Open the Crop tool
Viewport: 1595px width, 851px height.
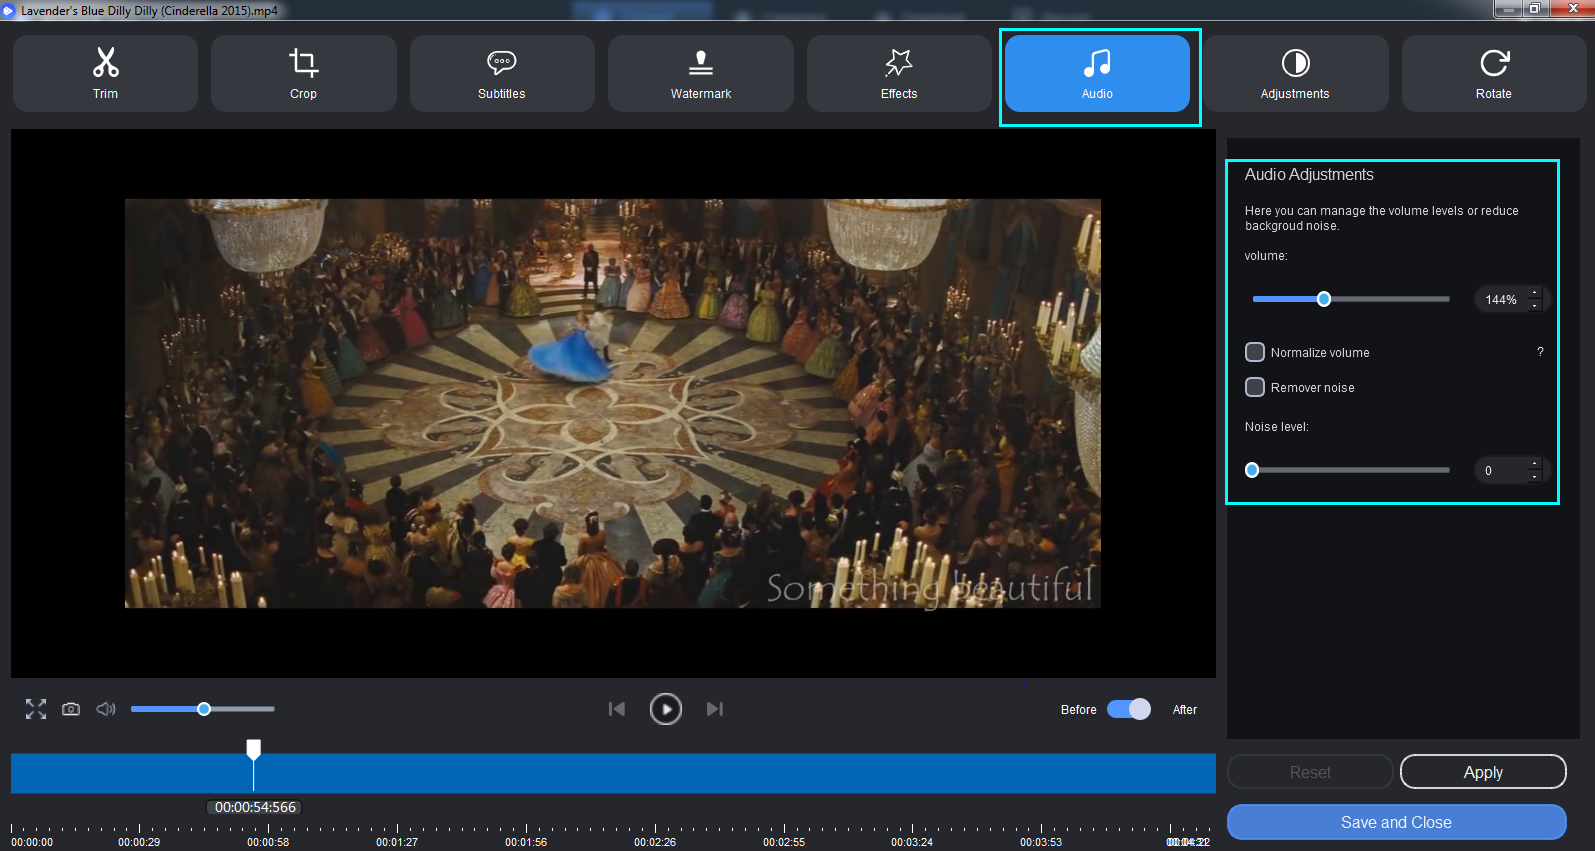point(303,73)
